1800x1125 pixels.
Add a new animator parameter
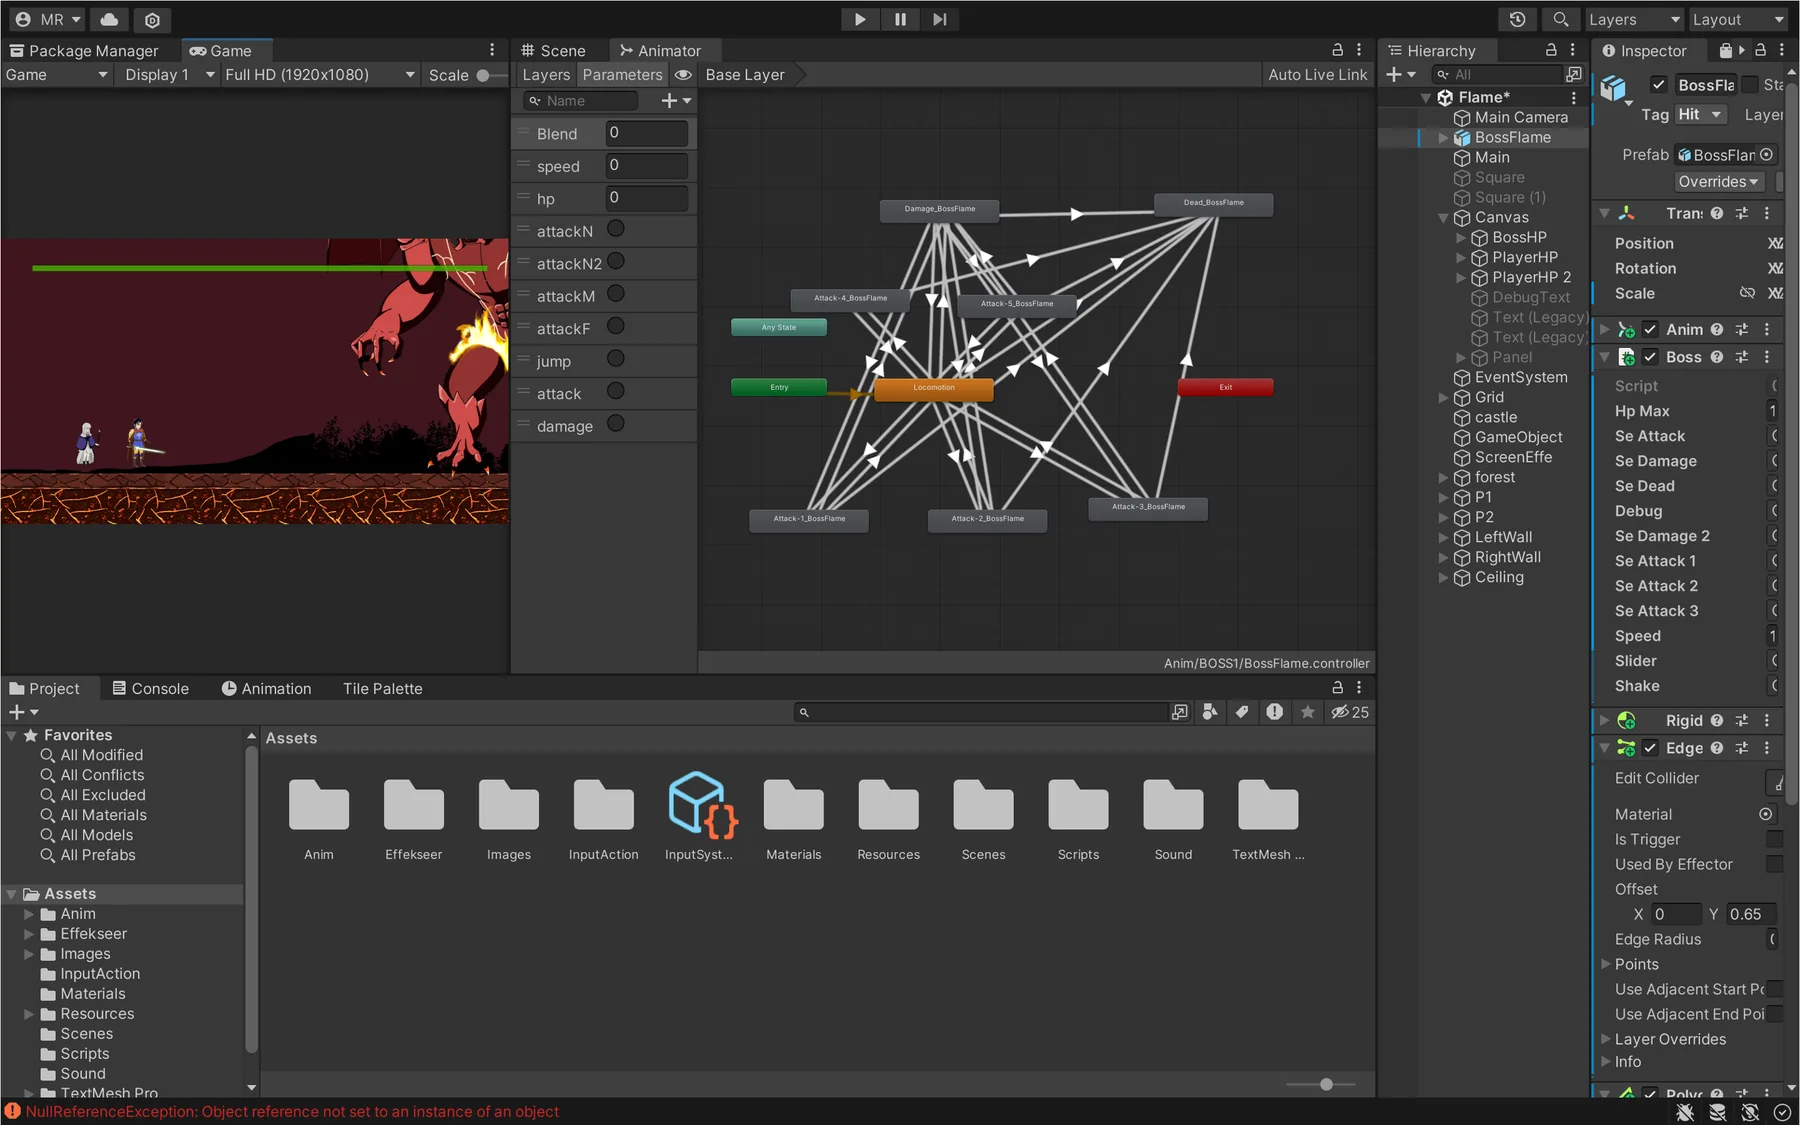(676, 100)
